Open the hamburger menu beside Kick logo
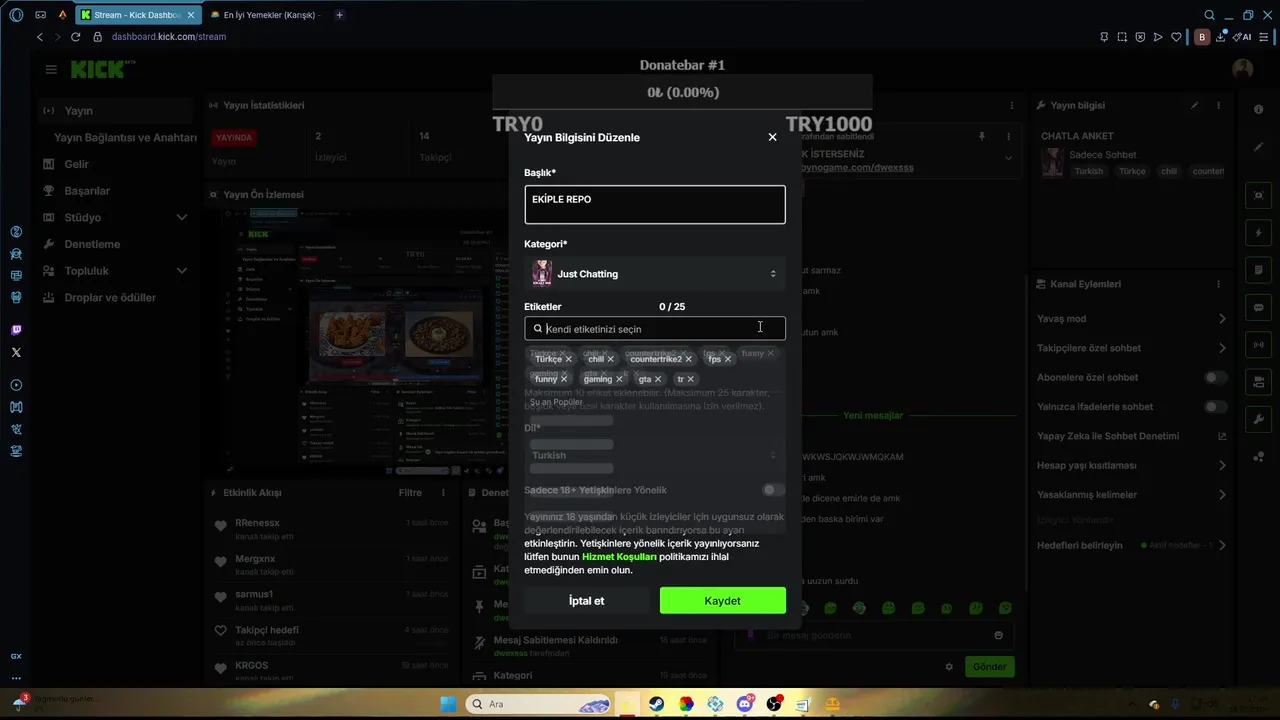 pos(51,69)
